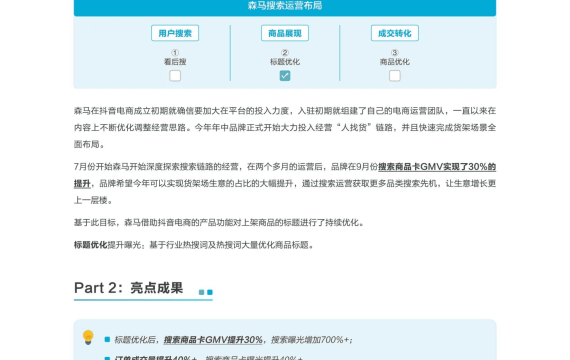Click the circled number ② icon
570x360 pixels.
coord(285,53)
